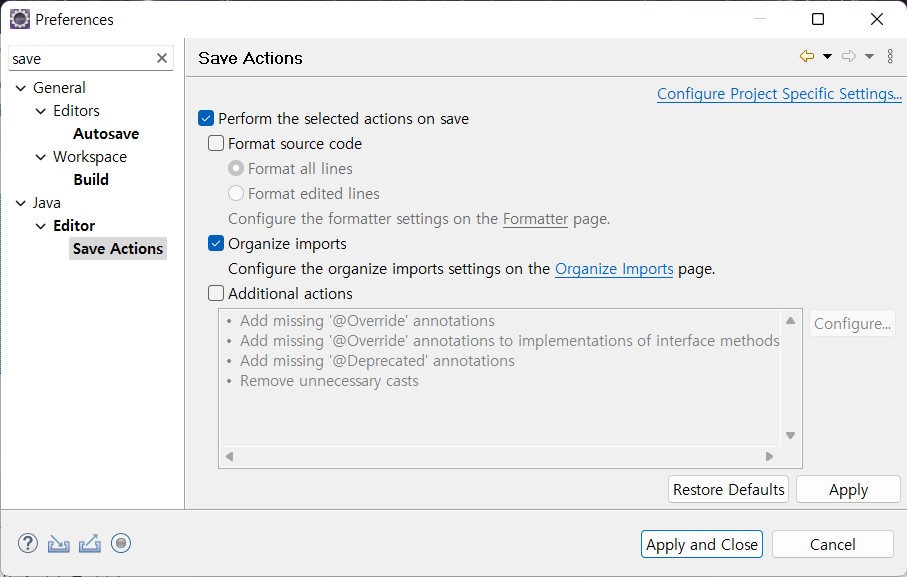Uncheck Organize imports option
Viewport: 907px width, 577px height.
216,243
